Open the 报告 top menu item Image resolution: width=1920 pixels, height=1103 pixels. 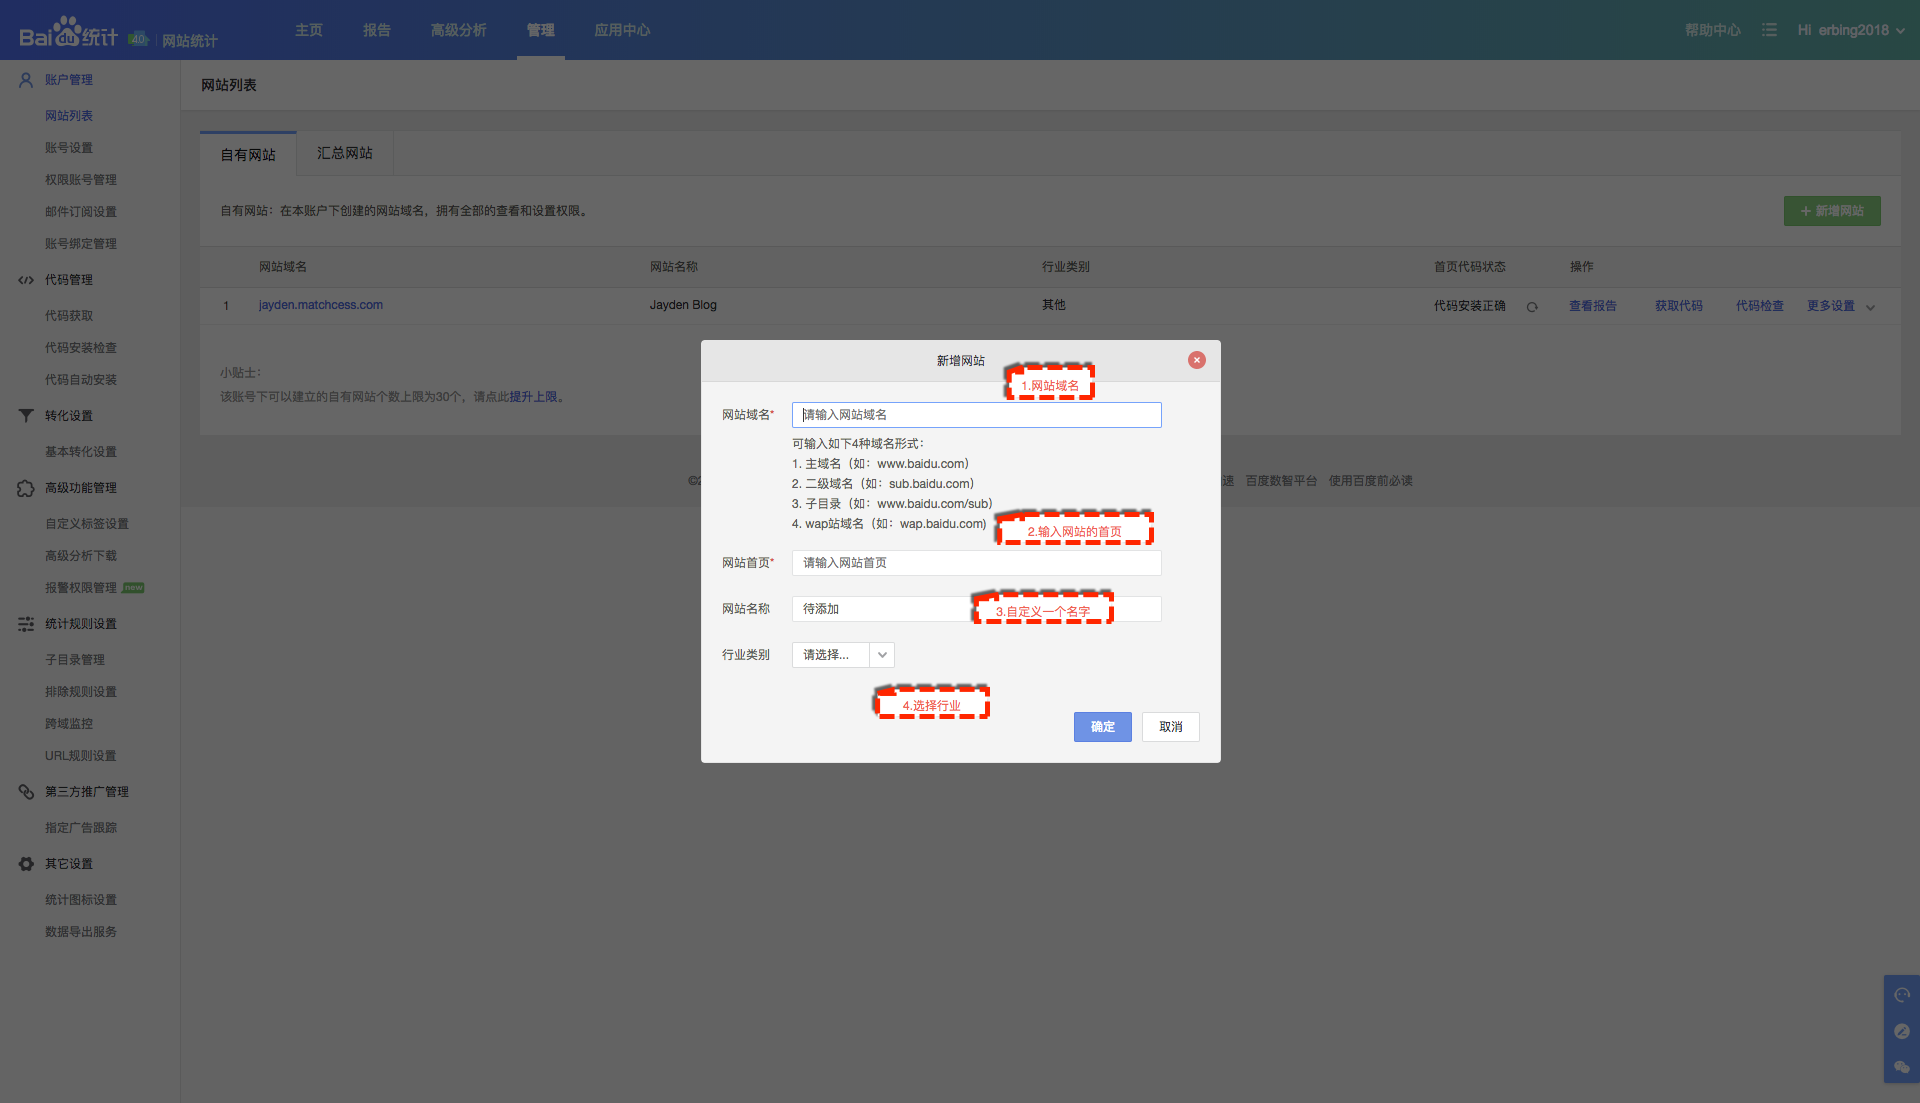click(376, 30)
